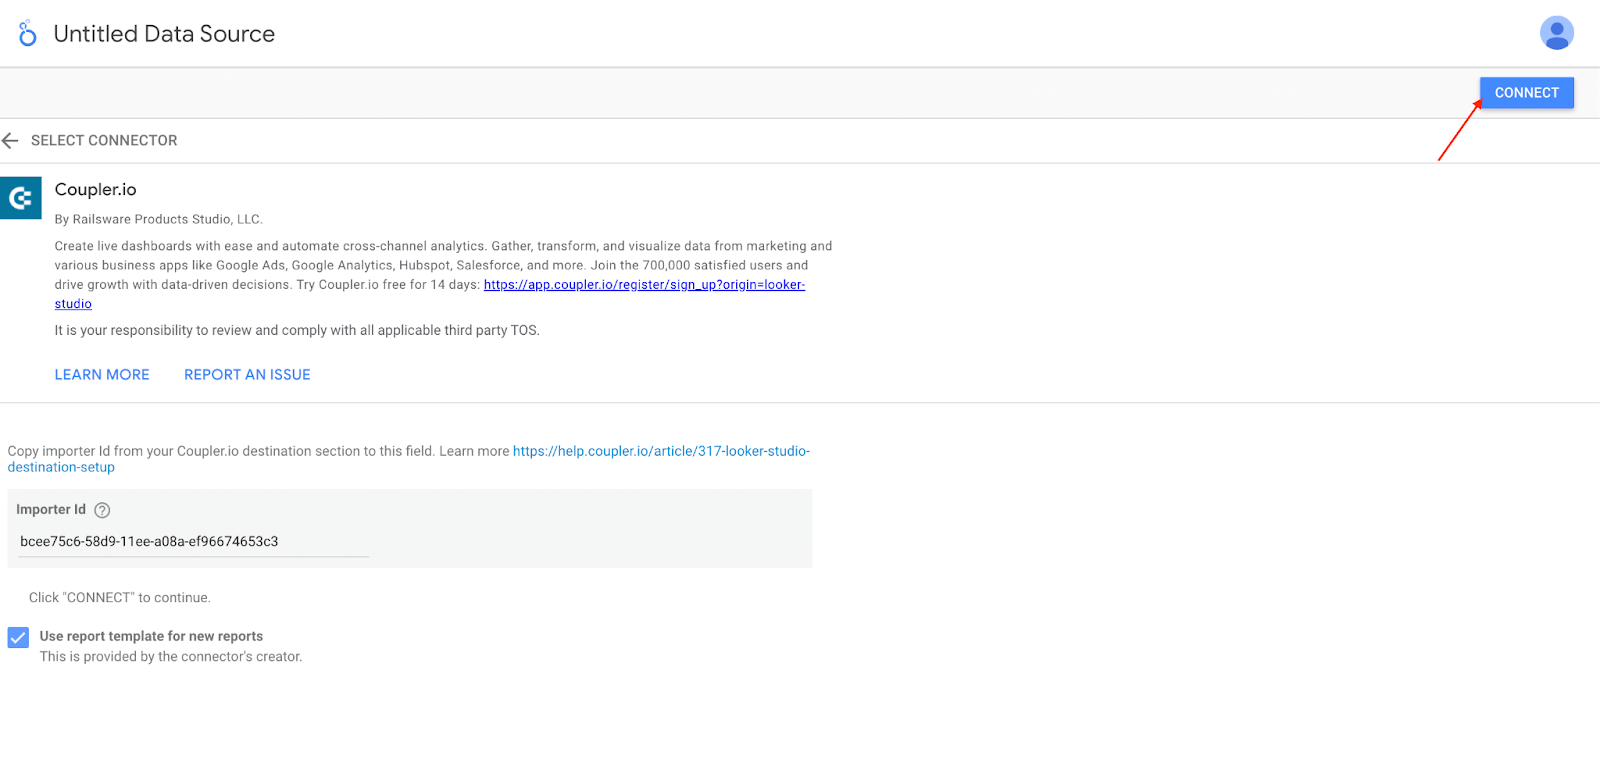Click the 'By Railsware Products Studio, LLC.' text

158,219
